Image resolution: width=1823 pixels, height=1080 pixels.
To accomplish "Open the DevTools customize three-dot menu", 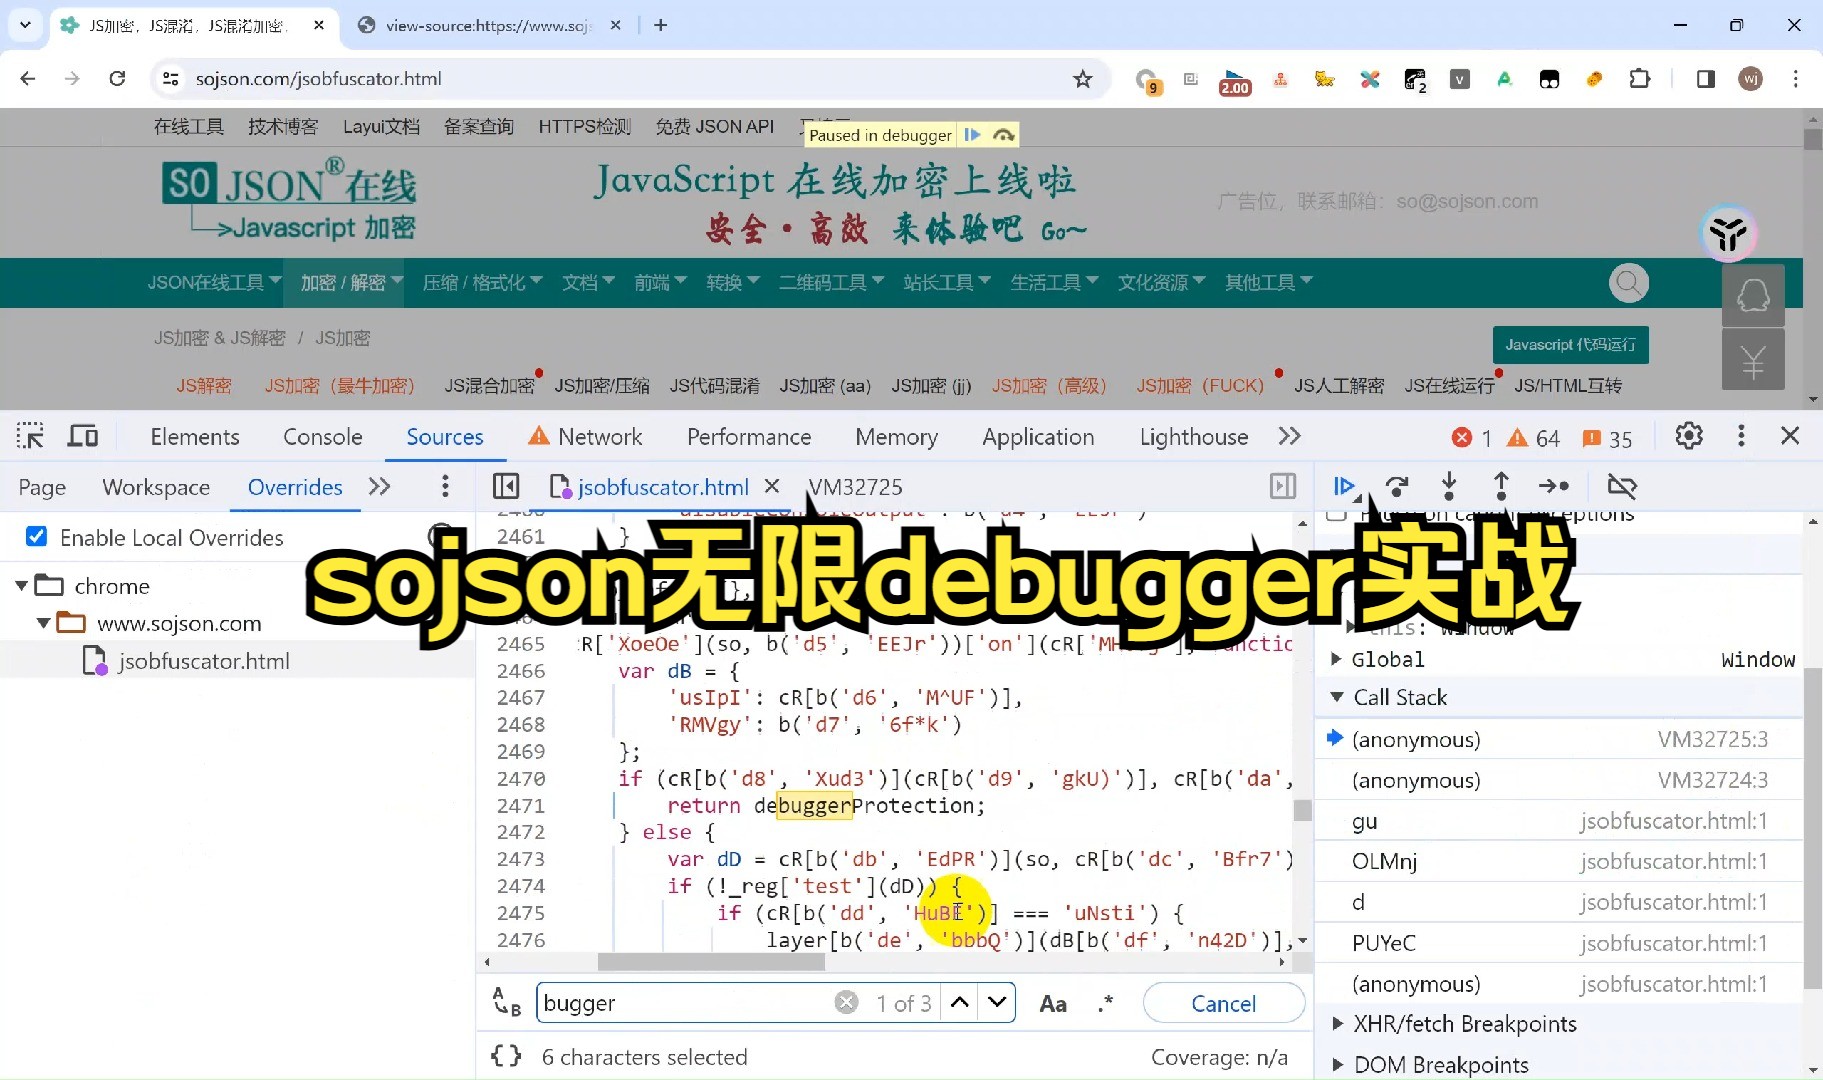I will tap(1741, 436).
